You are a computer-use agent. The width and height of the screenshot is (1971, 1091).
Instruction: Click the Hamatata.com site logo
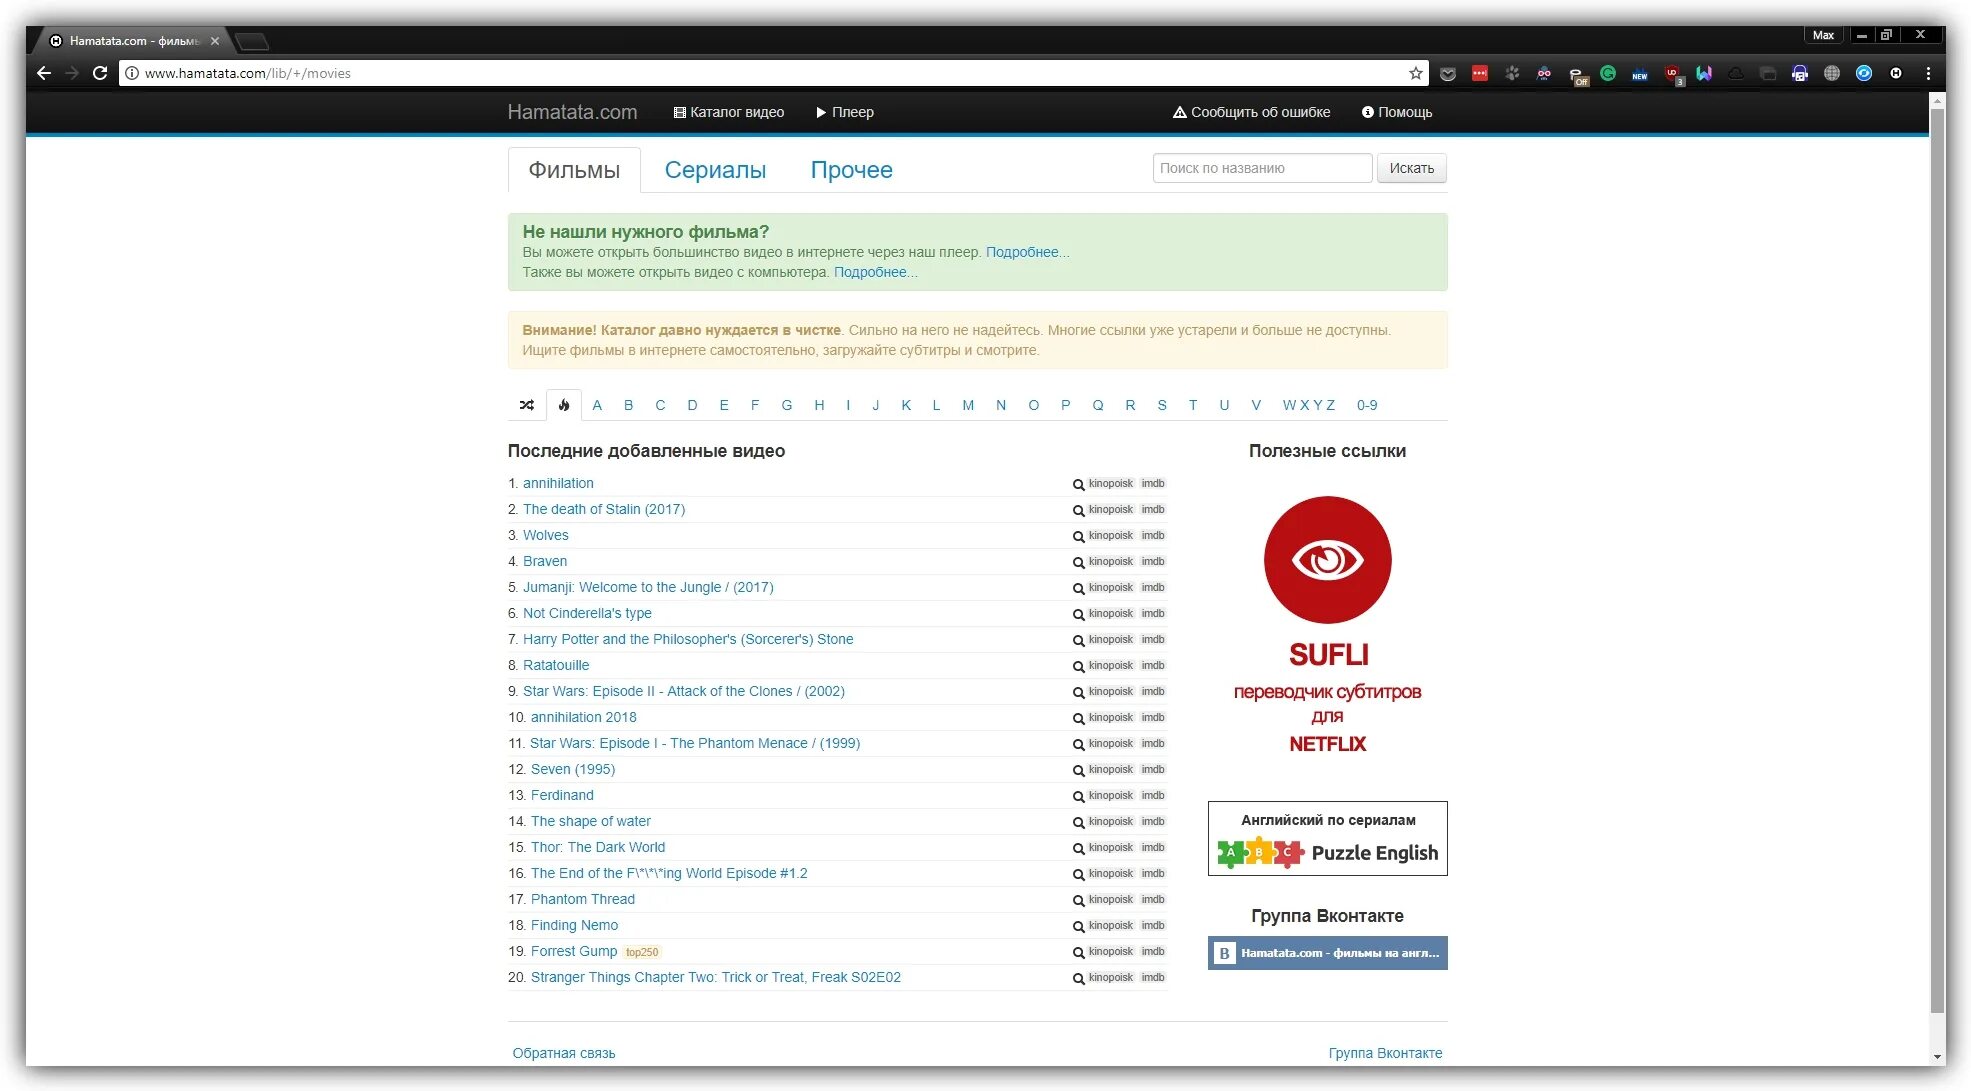(x=572, y=112)
